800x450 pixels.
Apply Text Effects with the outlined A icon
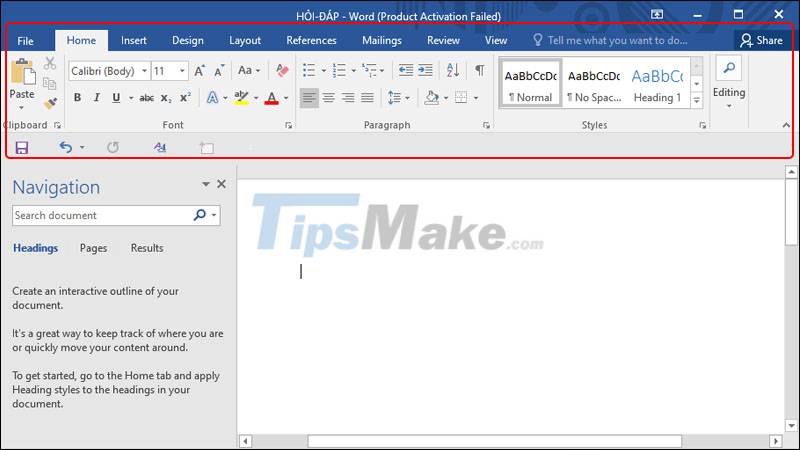coord(212,97)
